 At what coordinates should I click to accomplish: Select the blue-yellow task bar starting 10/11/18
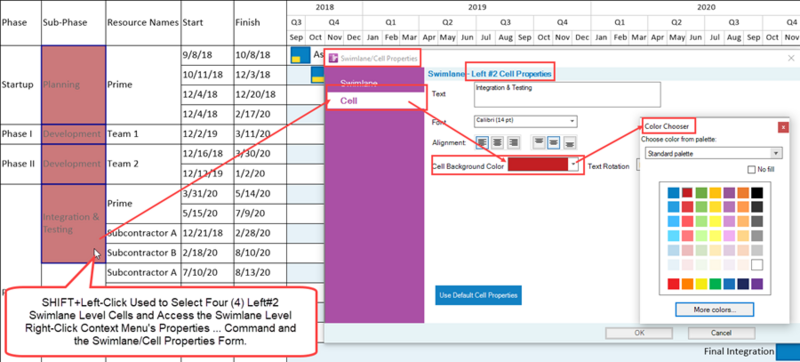(317, 74)
